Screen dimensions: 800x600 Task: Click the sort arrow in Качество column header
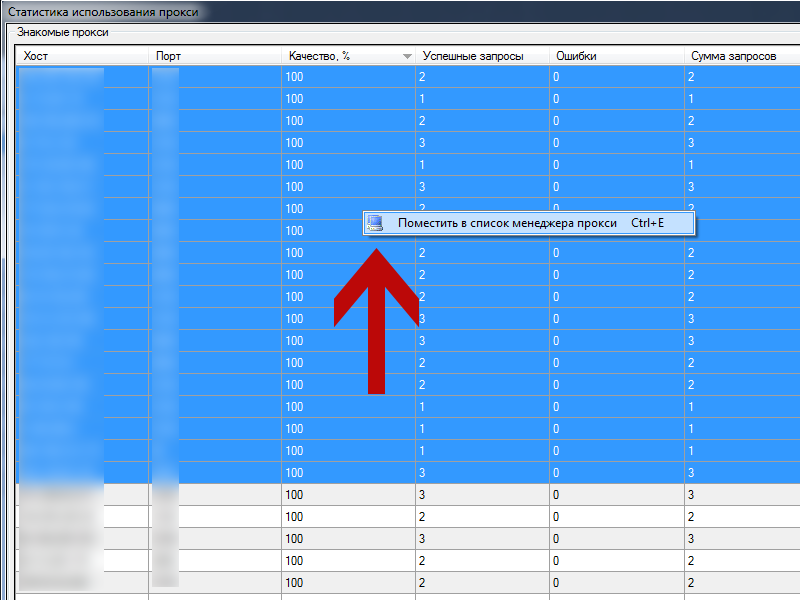point(406,57)
